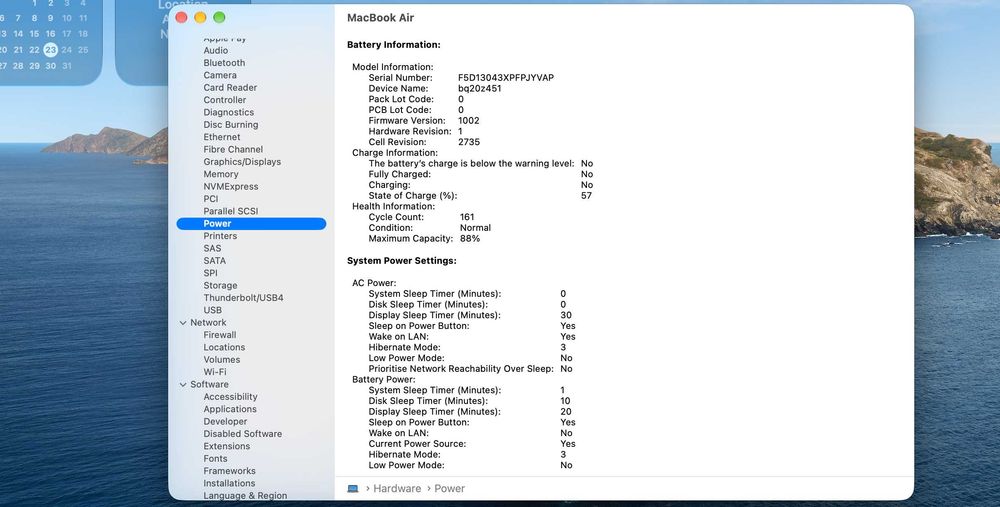Select Controller in the sidebar
The image size is (1000, 507).
224,100
